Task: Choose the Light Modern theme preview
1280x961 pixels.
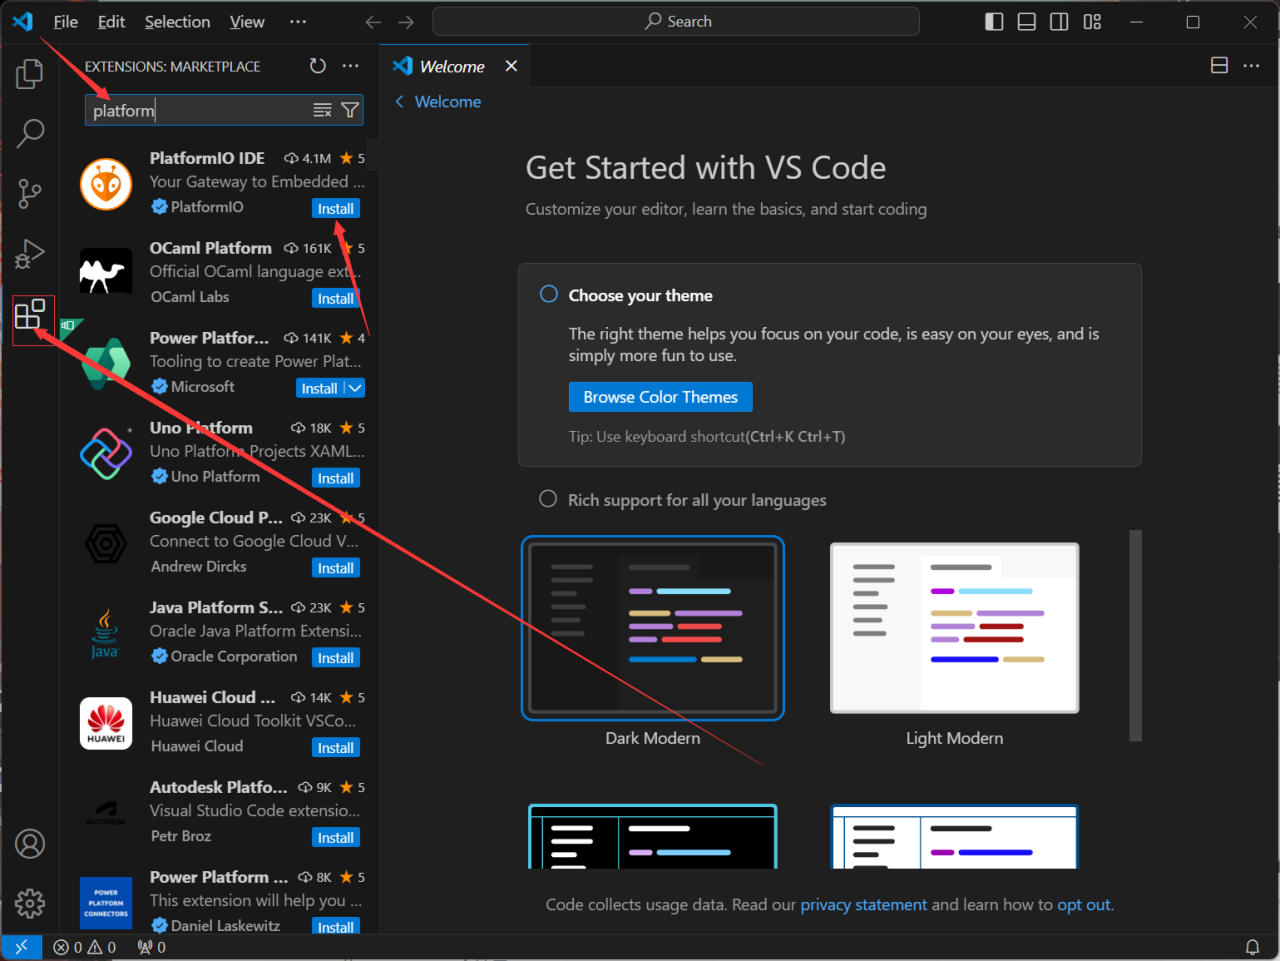Action: click(x=955, y=628)
